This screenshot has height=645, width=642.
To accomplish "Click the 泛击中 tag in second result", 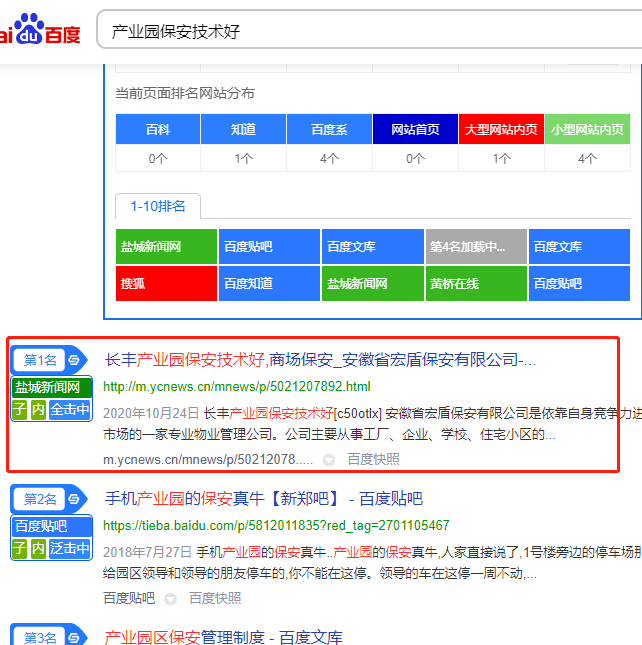I will tap(70, 549).
